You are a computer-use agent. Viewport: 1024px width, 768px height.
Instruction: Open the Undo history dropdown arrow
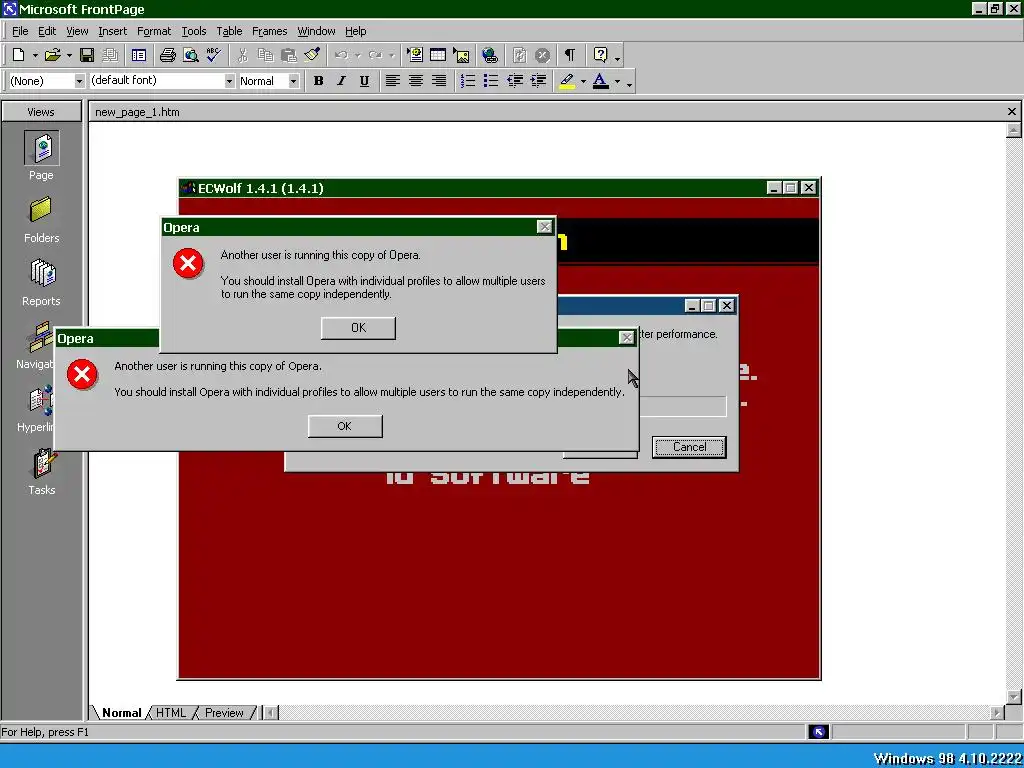357,56
